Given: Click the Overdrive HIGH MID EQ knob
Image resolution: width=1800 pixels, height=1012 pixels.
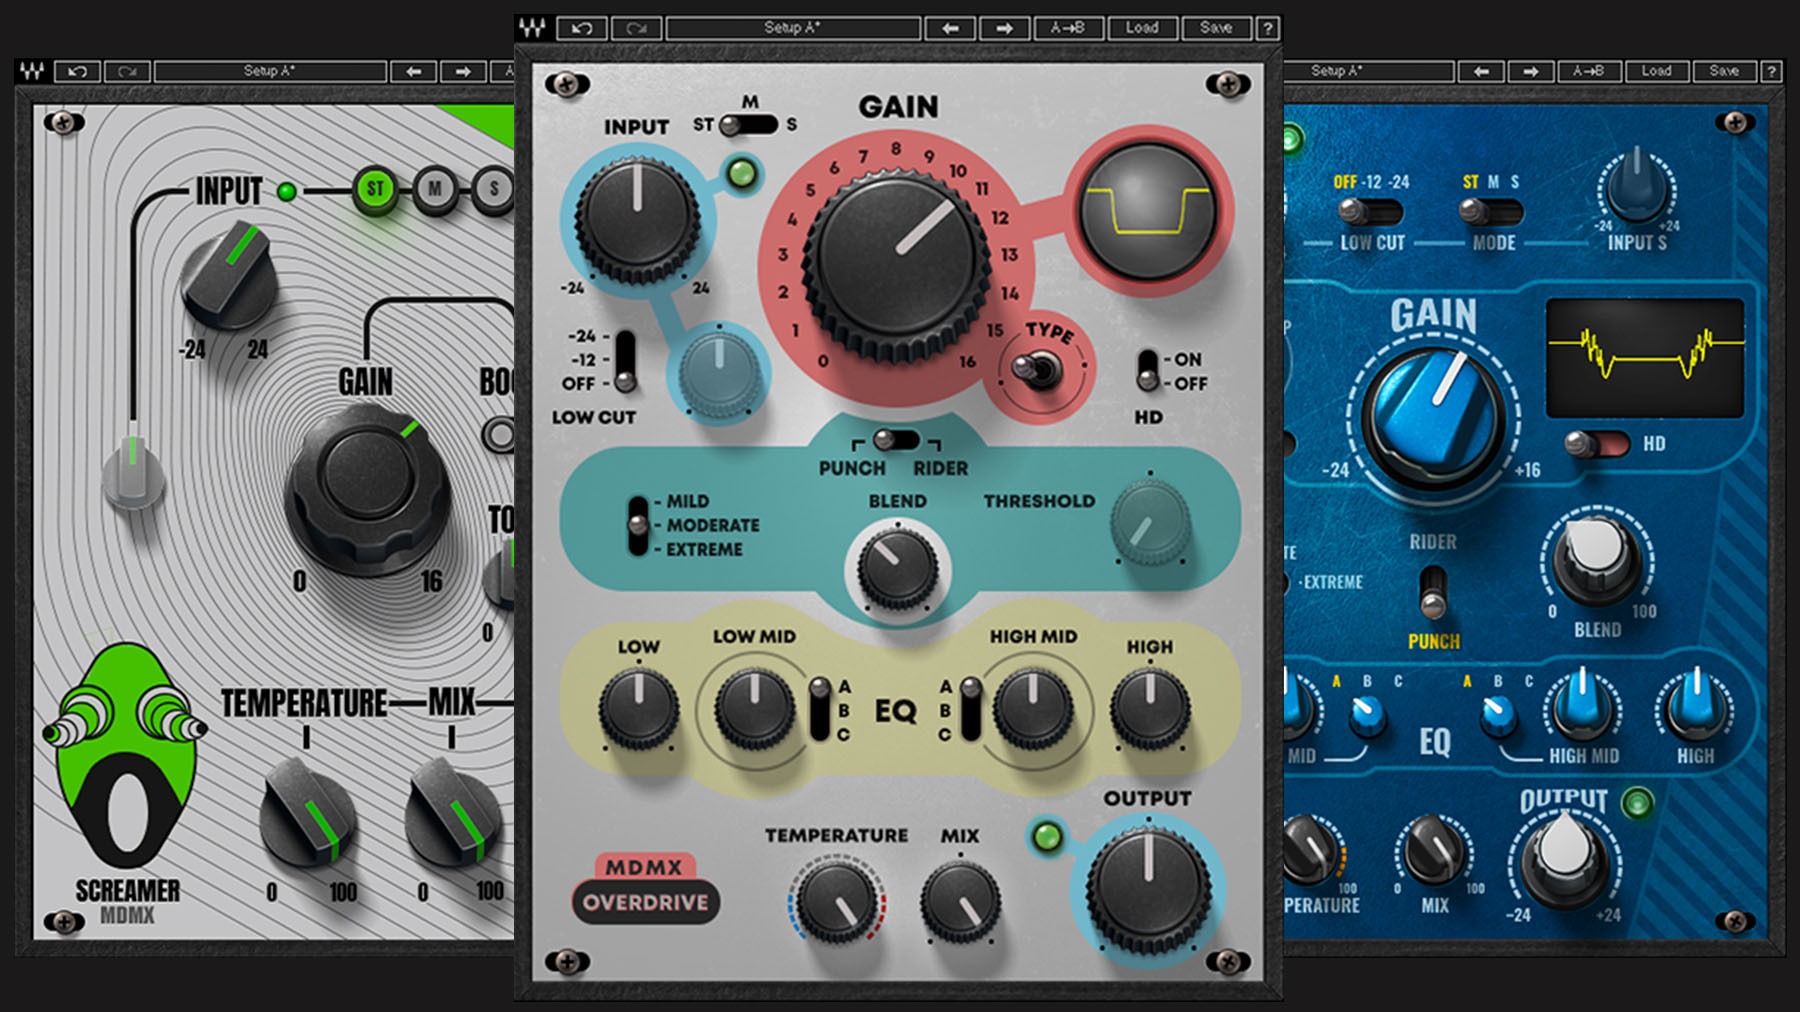Looking at the screenshot, I should [x=1033, y=709].
